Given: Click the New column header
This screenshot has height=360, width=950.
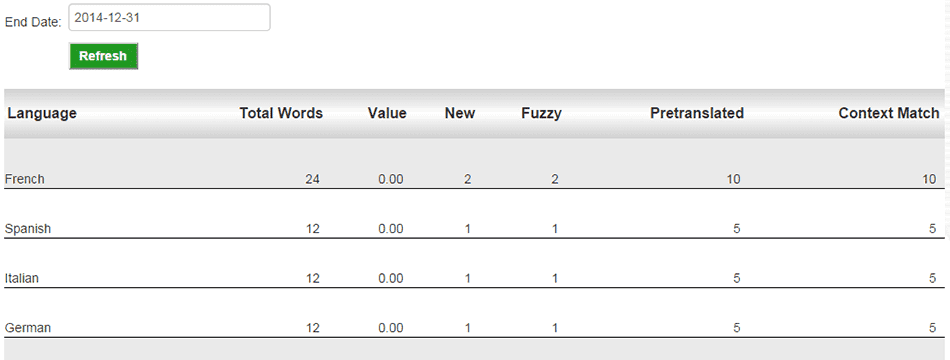Looking at the screenshot, I should point(460,113).
